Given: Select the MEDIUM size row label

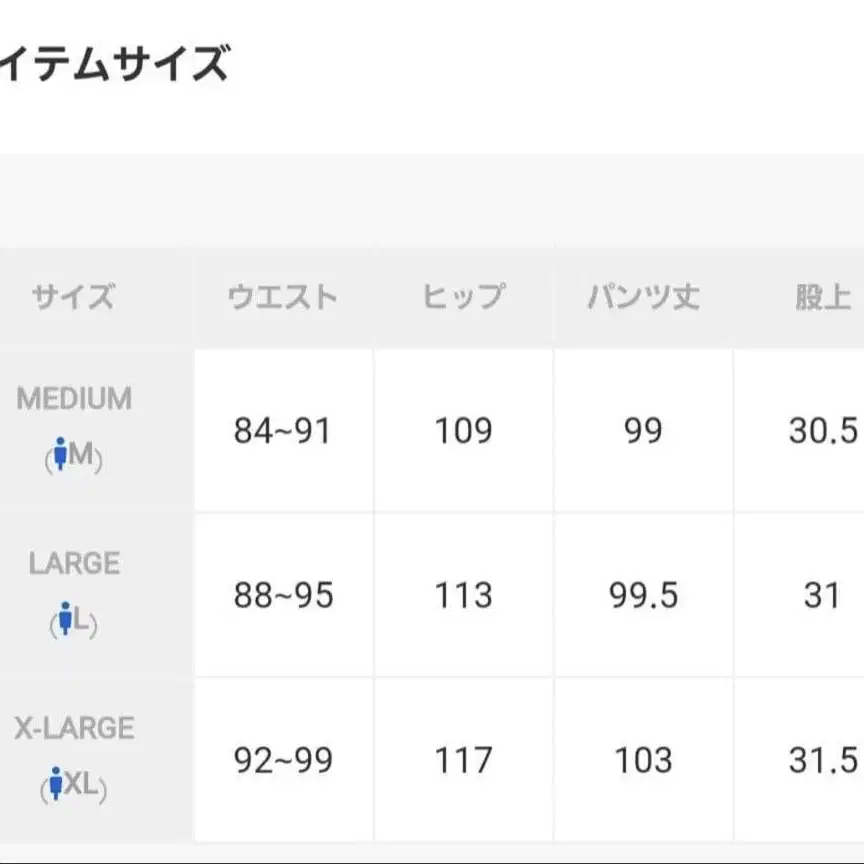Looking at the screenshot, I should (74, 399).
